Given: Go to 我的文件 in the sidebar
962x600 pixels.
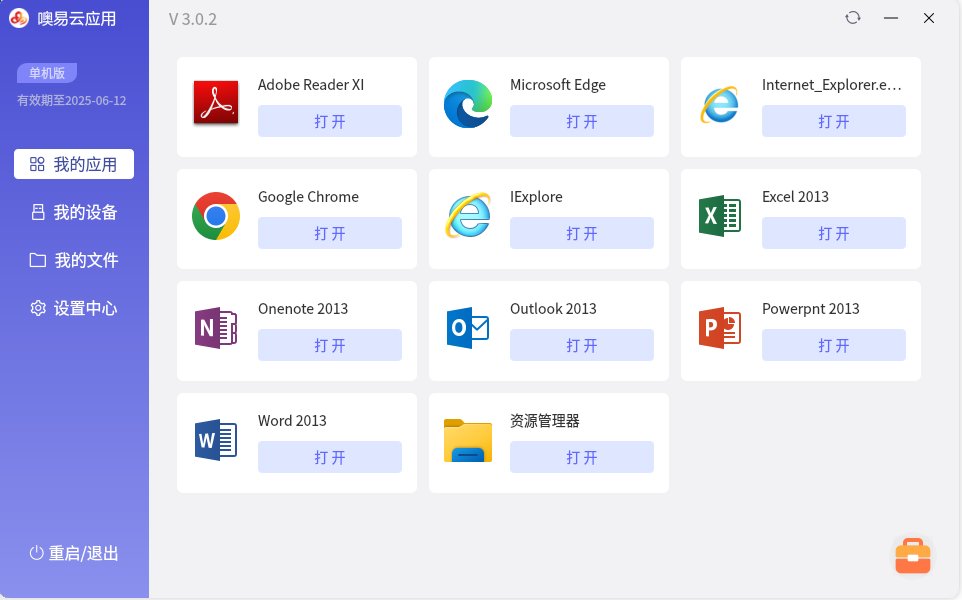Looking at the screenshot, I should point(74,260).
